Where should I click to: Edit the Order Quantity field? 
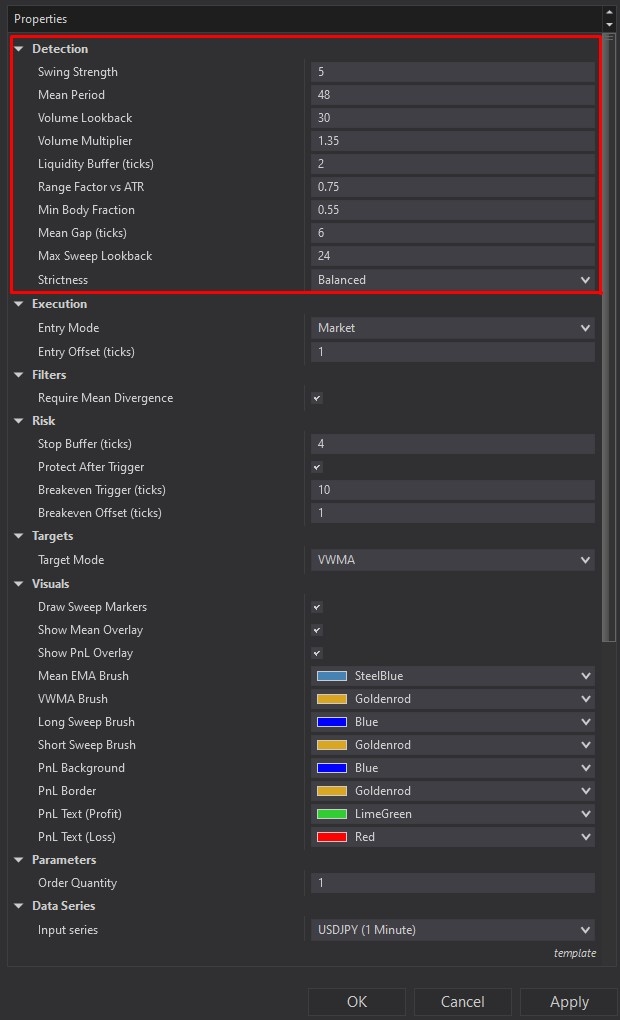pyautogui.click(x=452, y=882)
